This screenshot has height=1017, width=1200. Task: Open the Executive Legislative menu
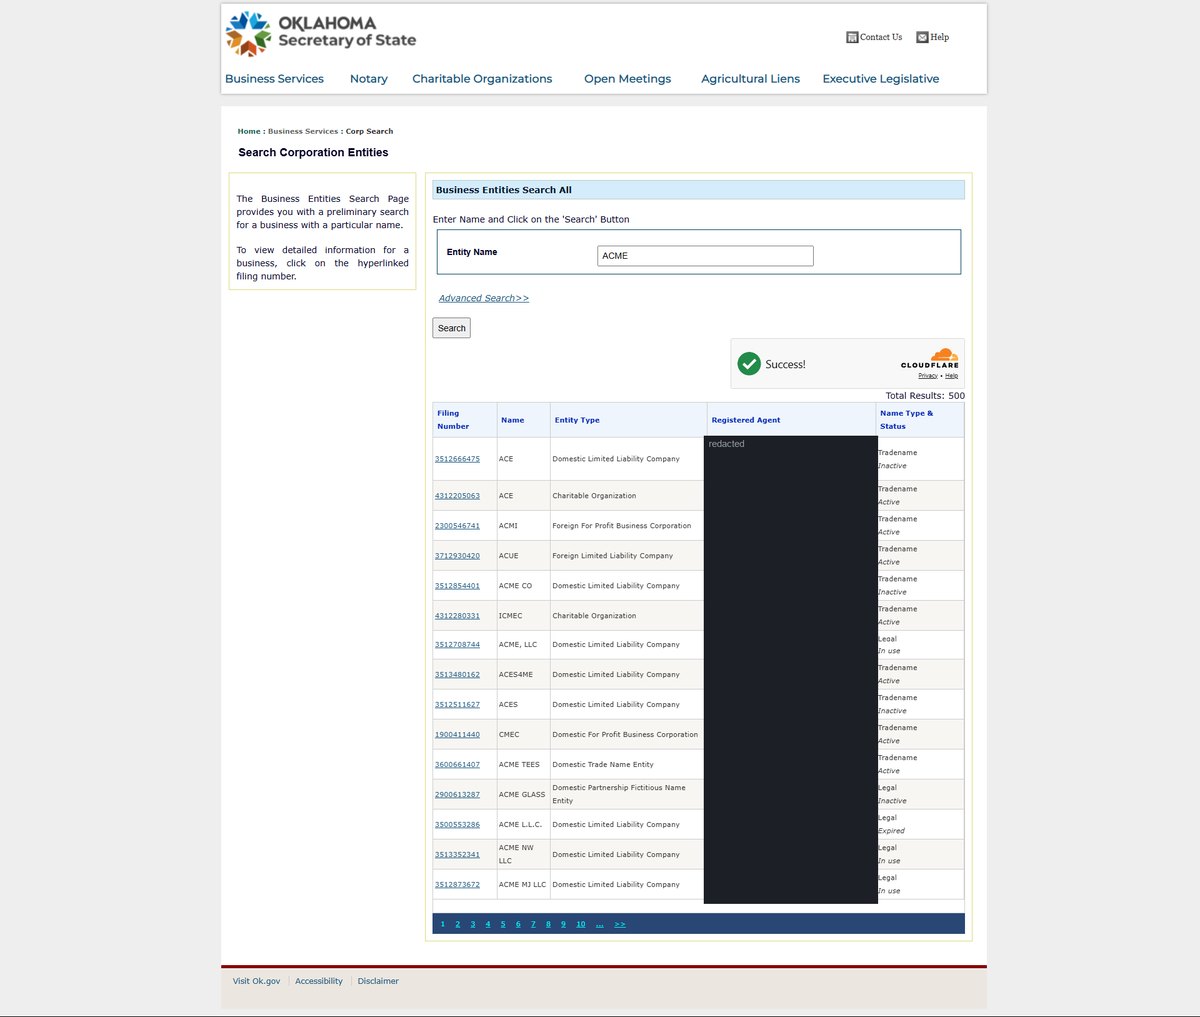click(x=881, y=79)
